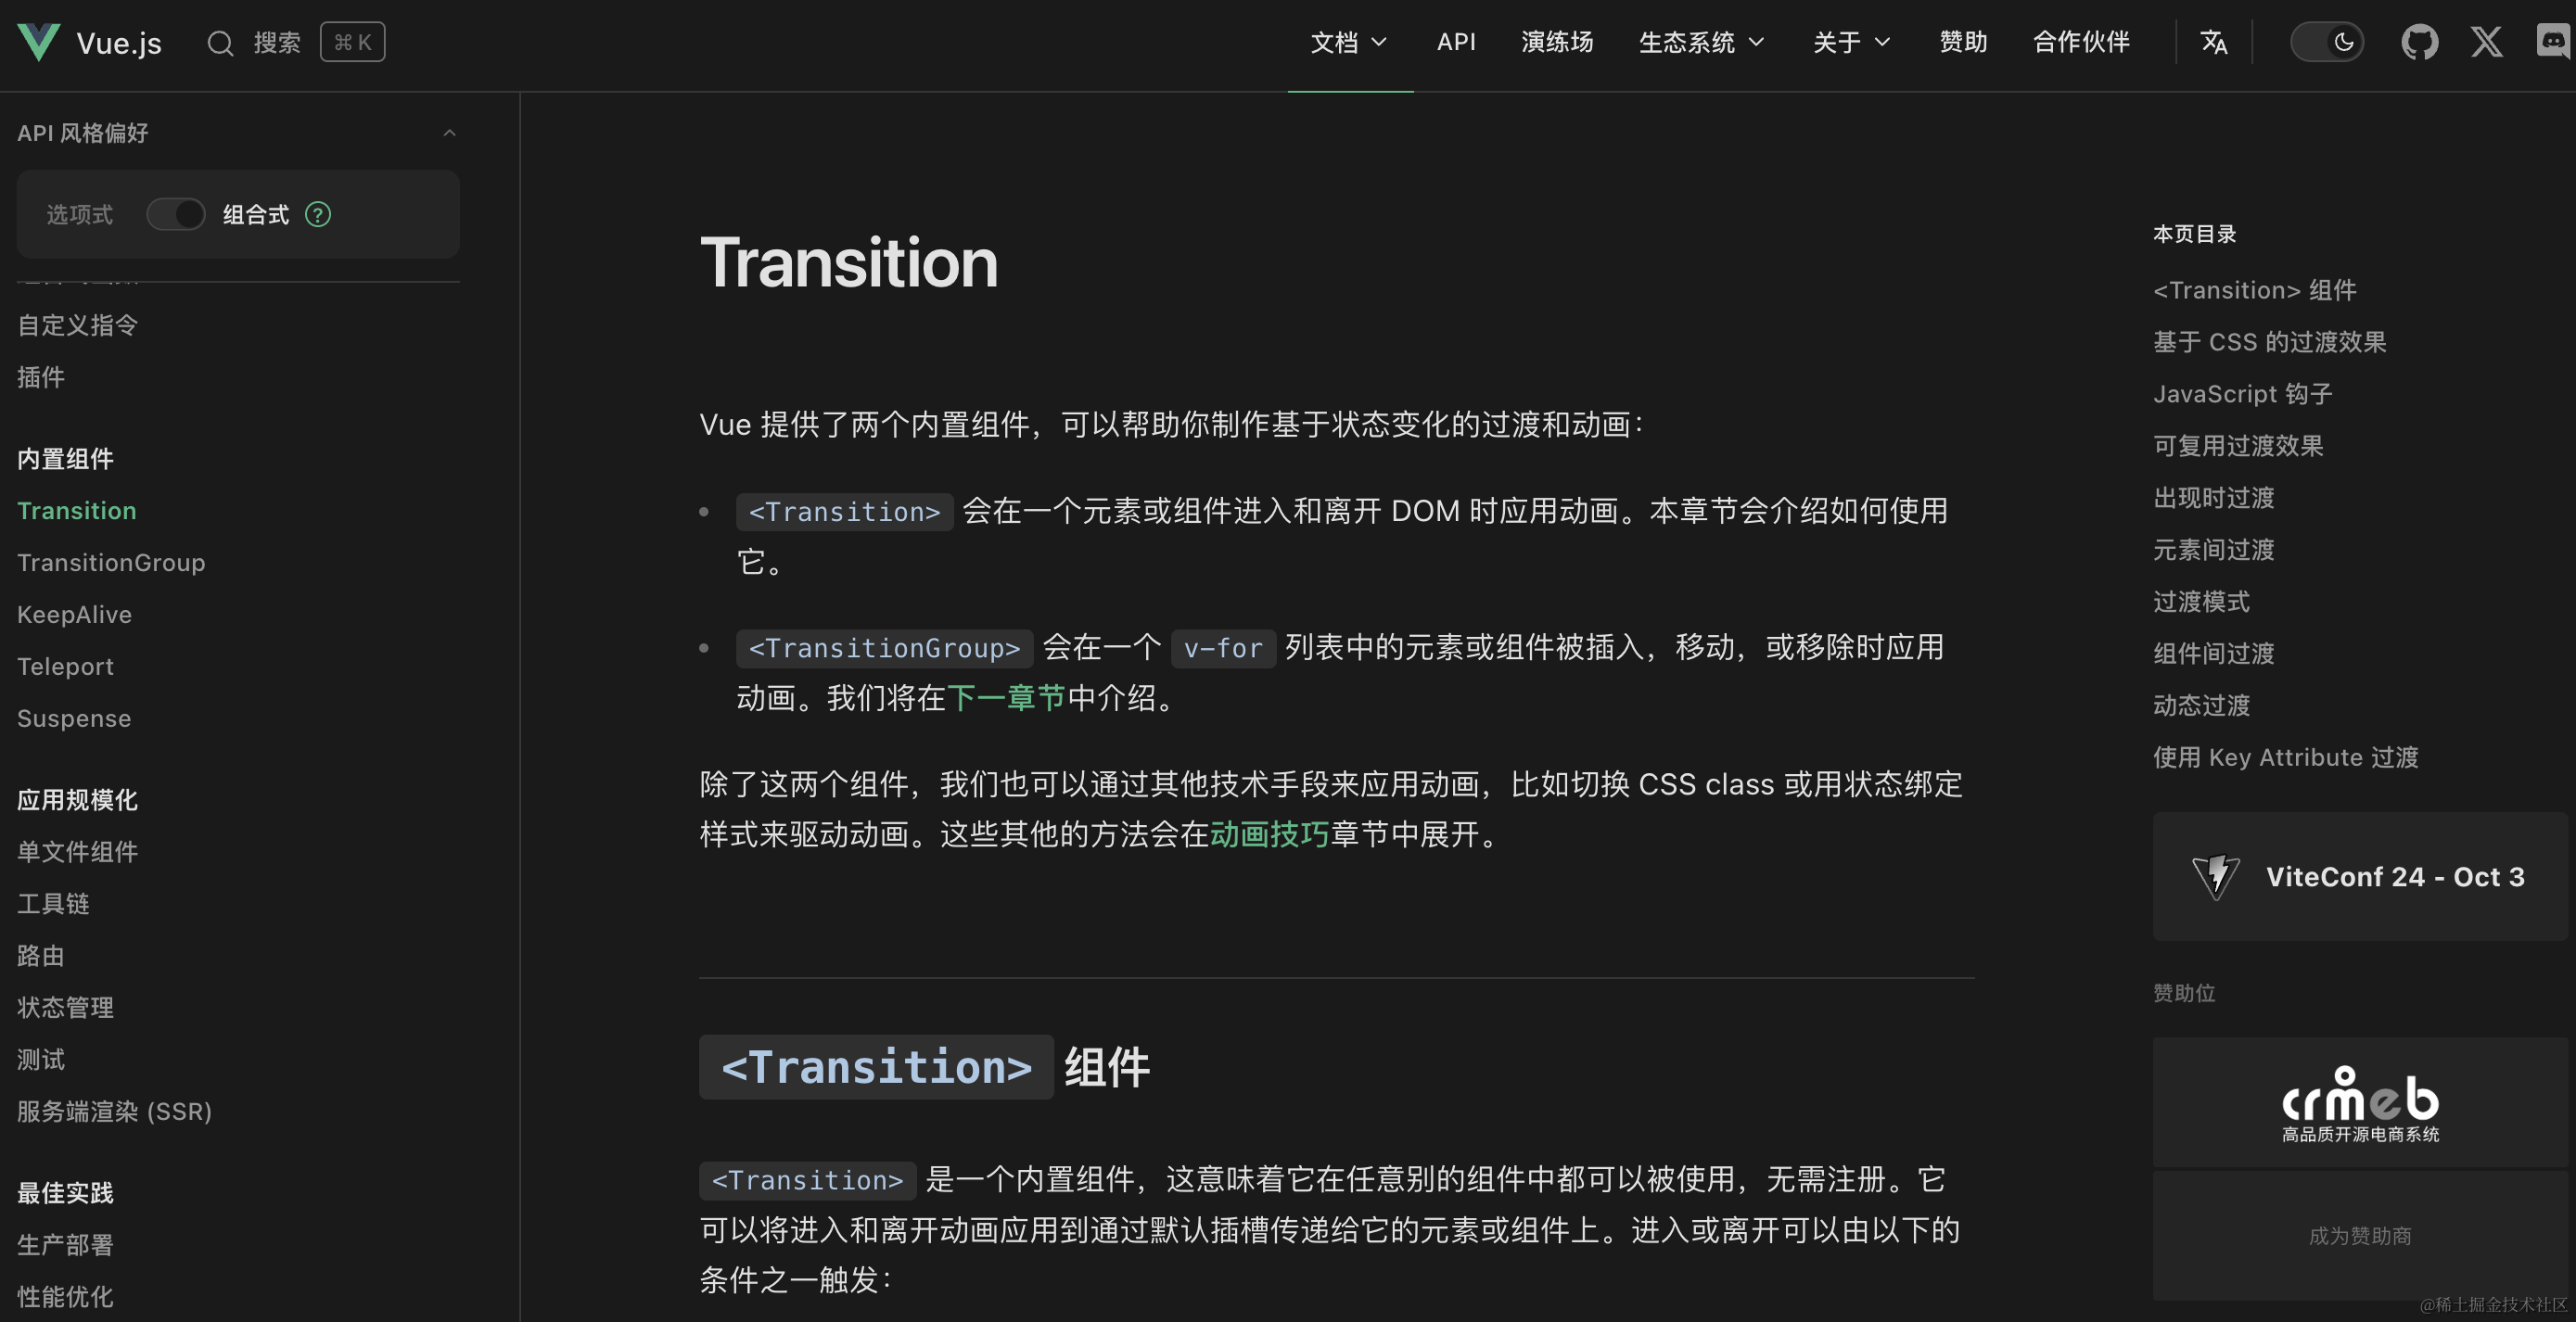Click the 成为赞助商 button

click(x=2359, y=1236)
